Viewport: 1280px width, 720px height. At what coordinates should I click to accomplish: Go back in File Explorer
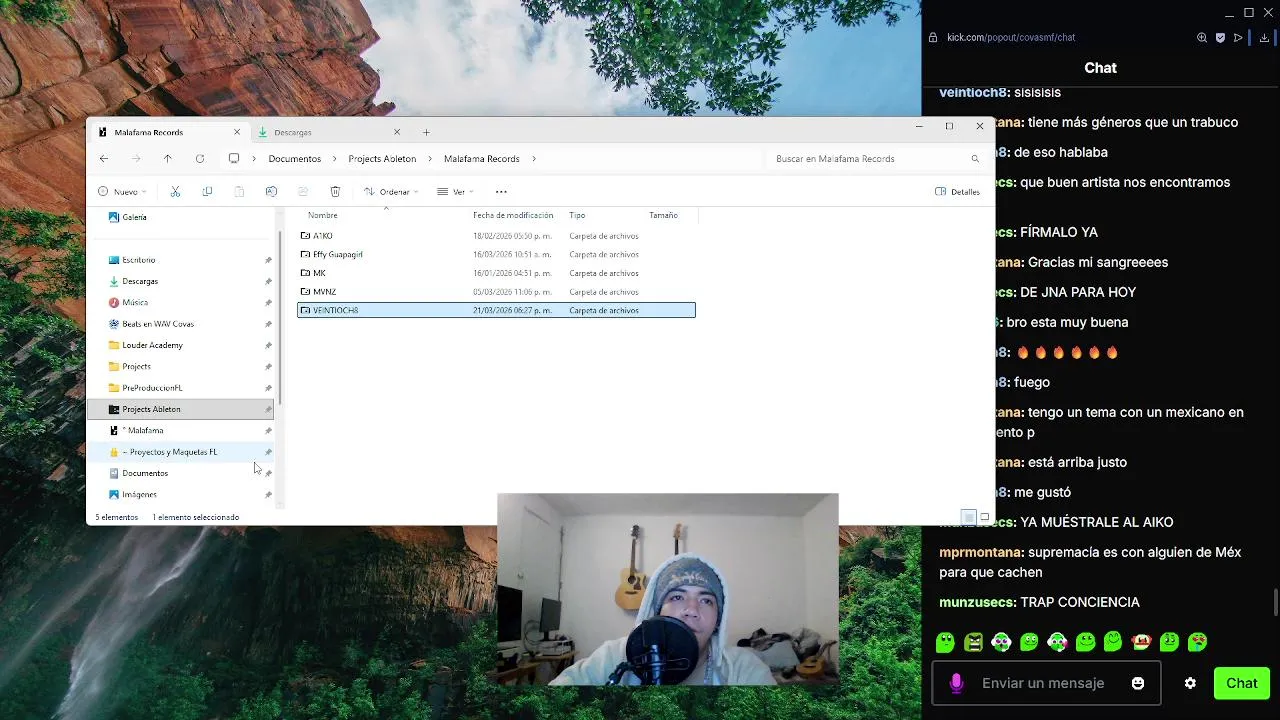tap(104, 159)
